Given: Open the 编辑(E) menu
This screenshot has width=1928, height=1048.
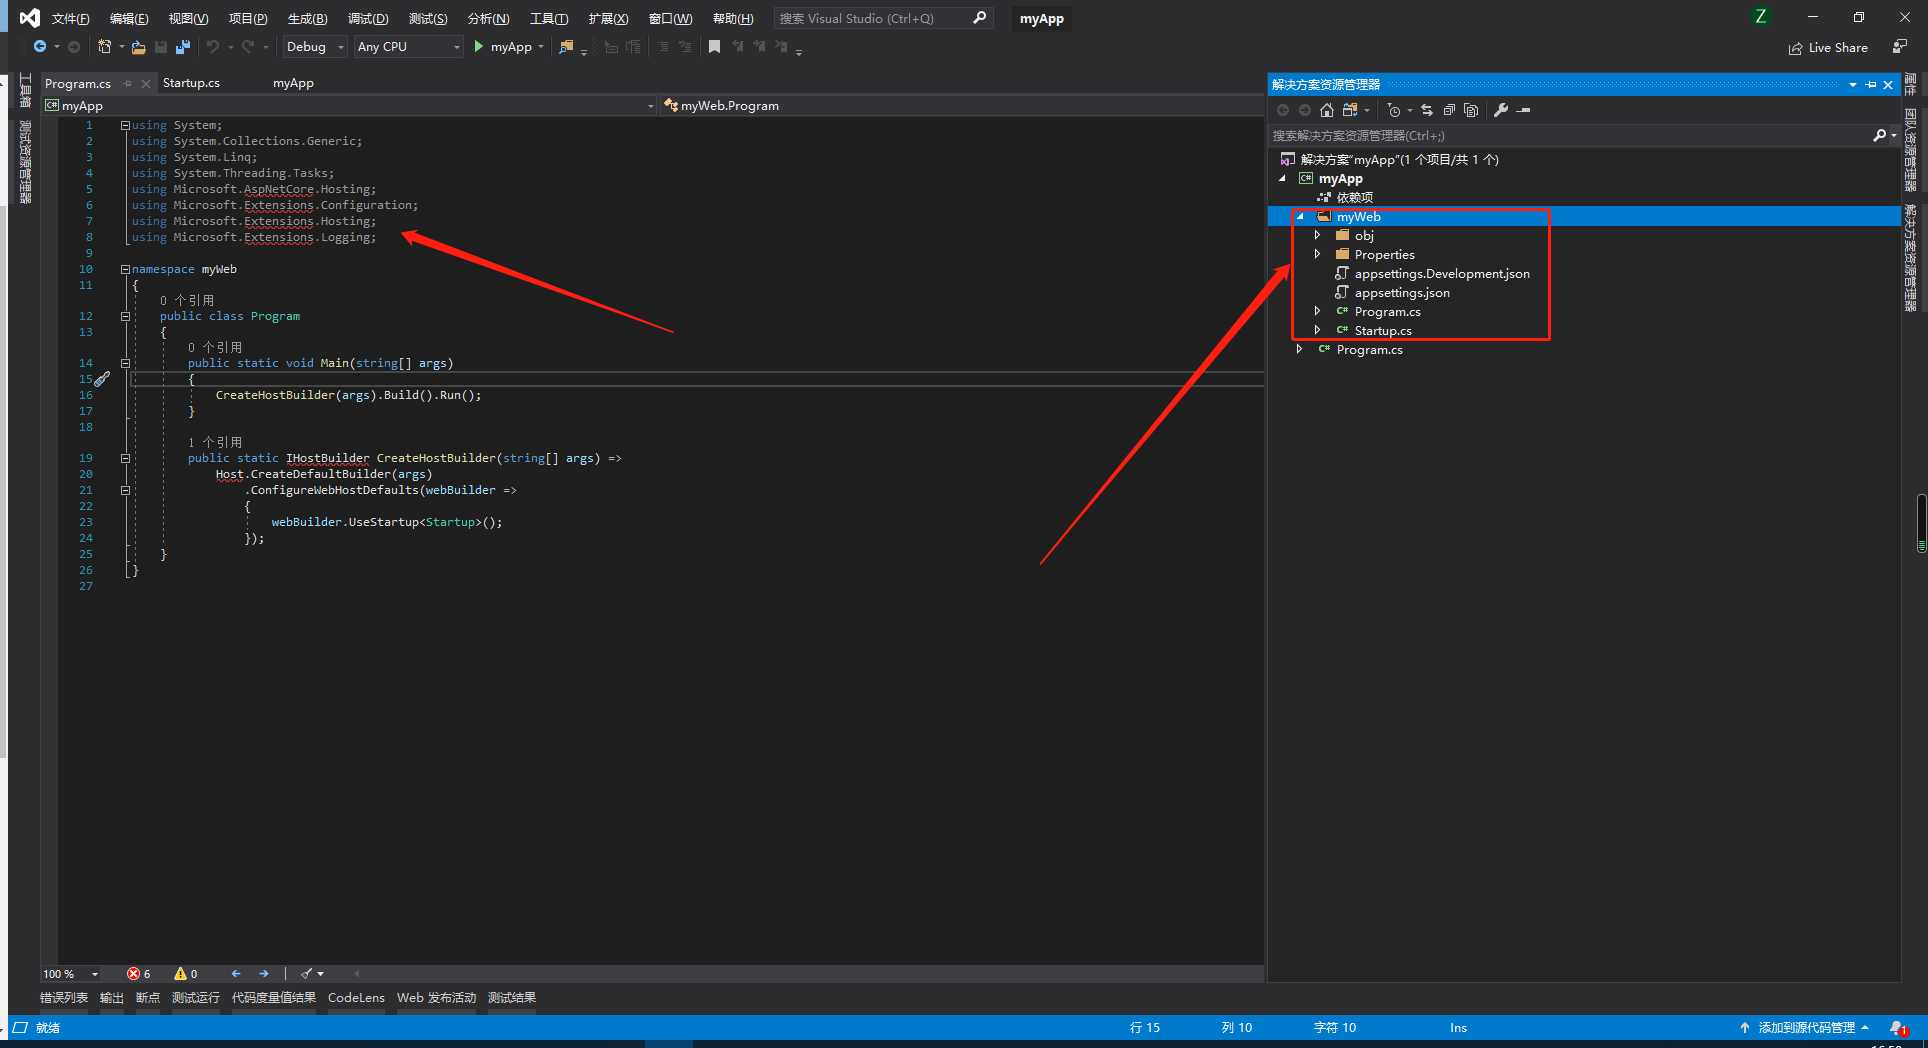Looking at the screenshot, I should pyautogui.click(x=129, y=18).
